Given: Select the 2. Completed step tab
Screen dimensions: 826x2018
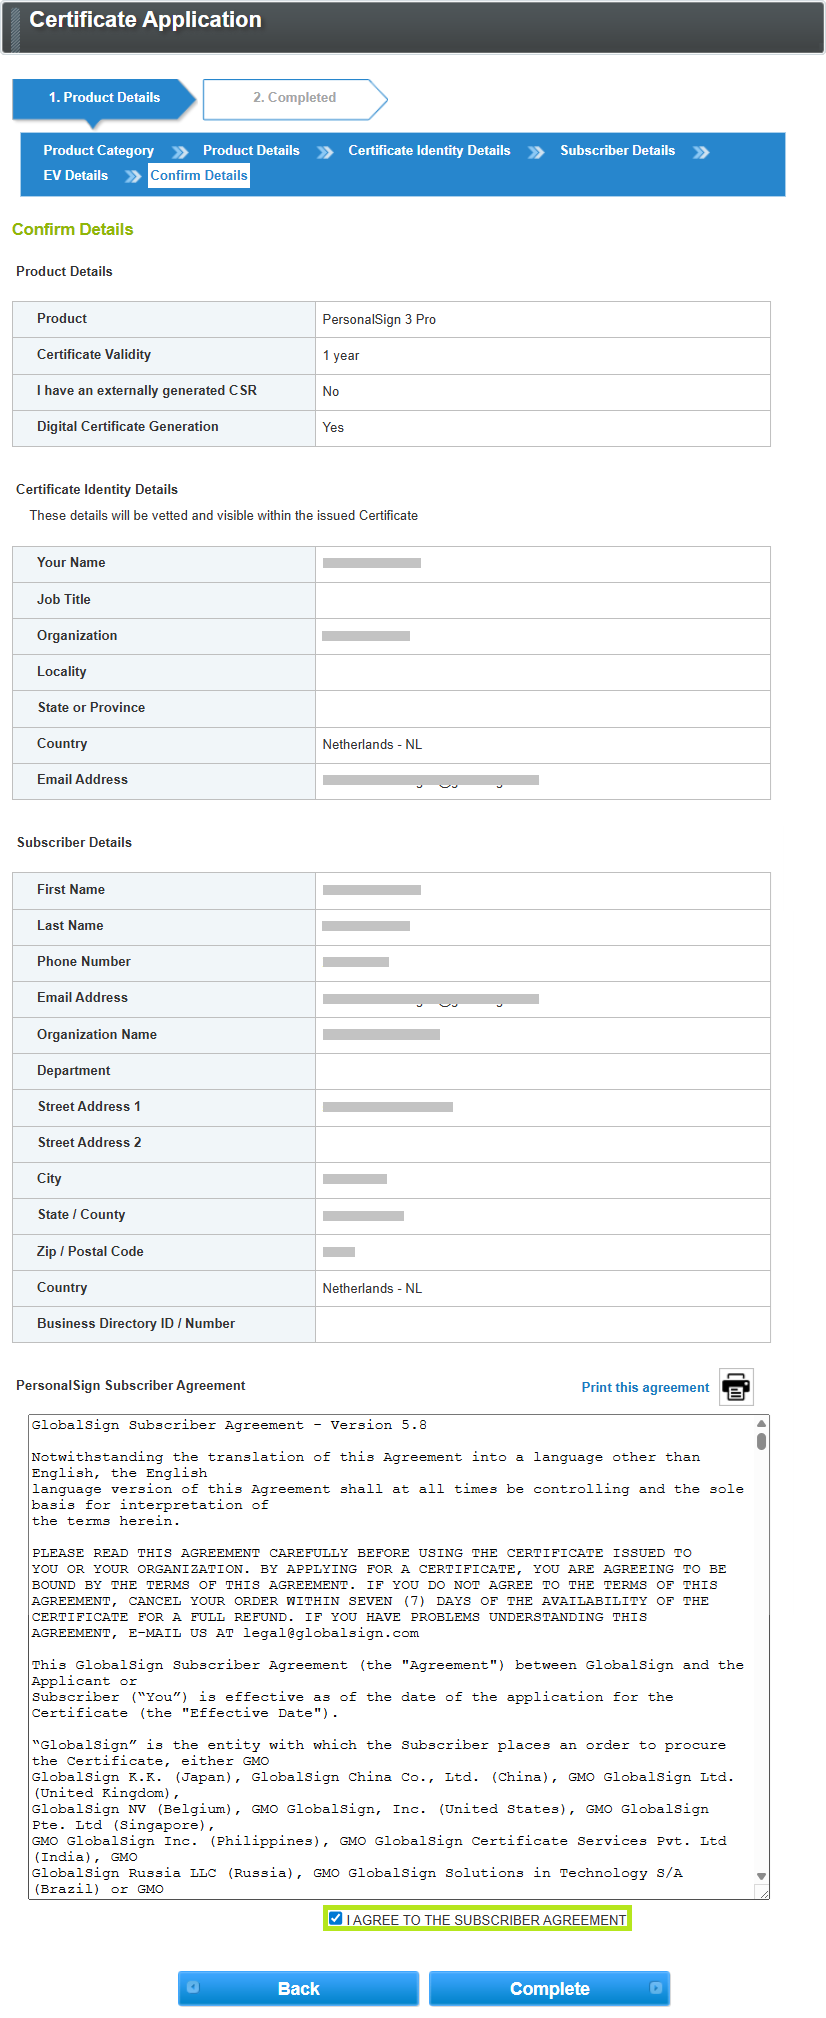Looking at the screenshot, I should pyautogui.click(x=294, y=98).
